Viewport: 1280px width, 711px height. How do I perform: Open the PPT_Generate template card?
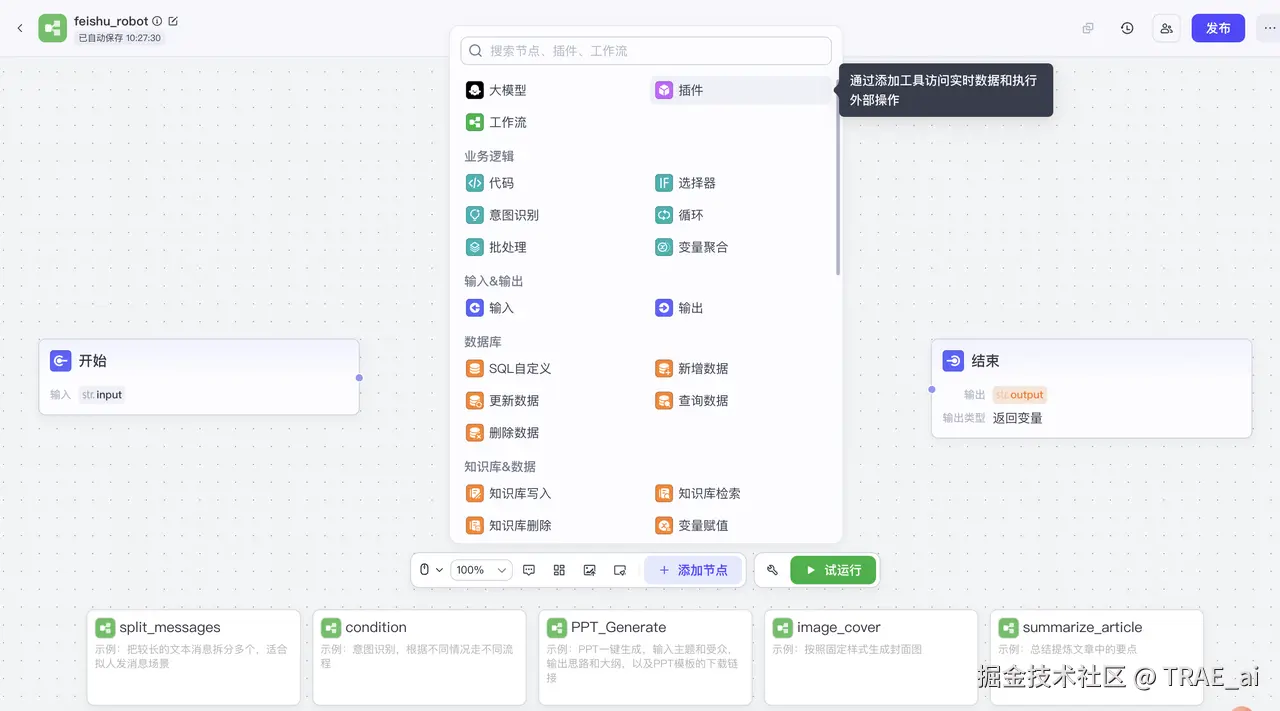(x=645, y=657)
